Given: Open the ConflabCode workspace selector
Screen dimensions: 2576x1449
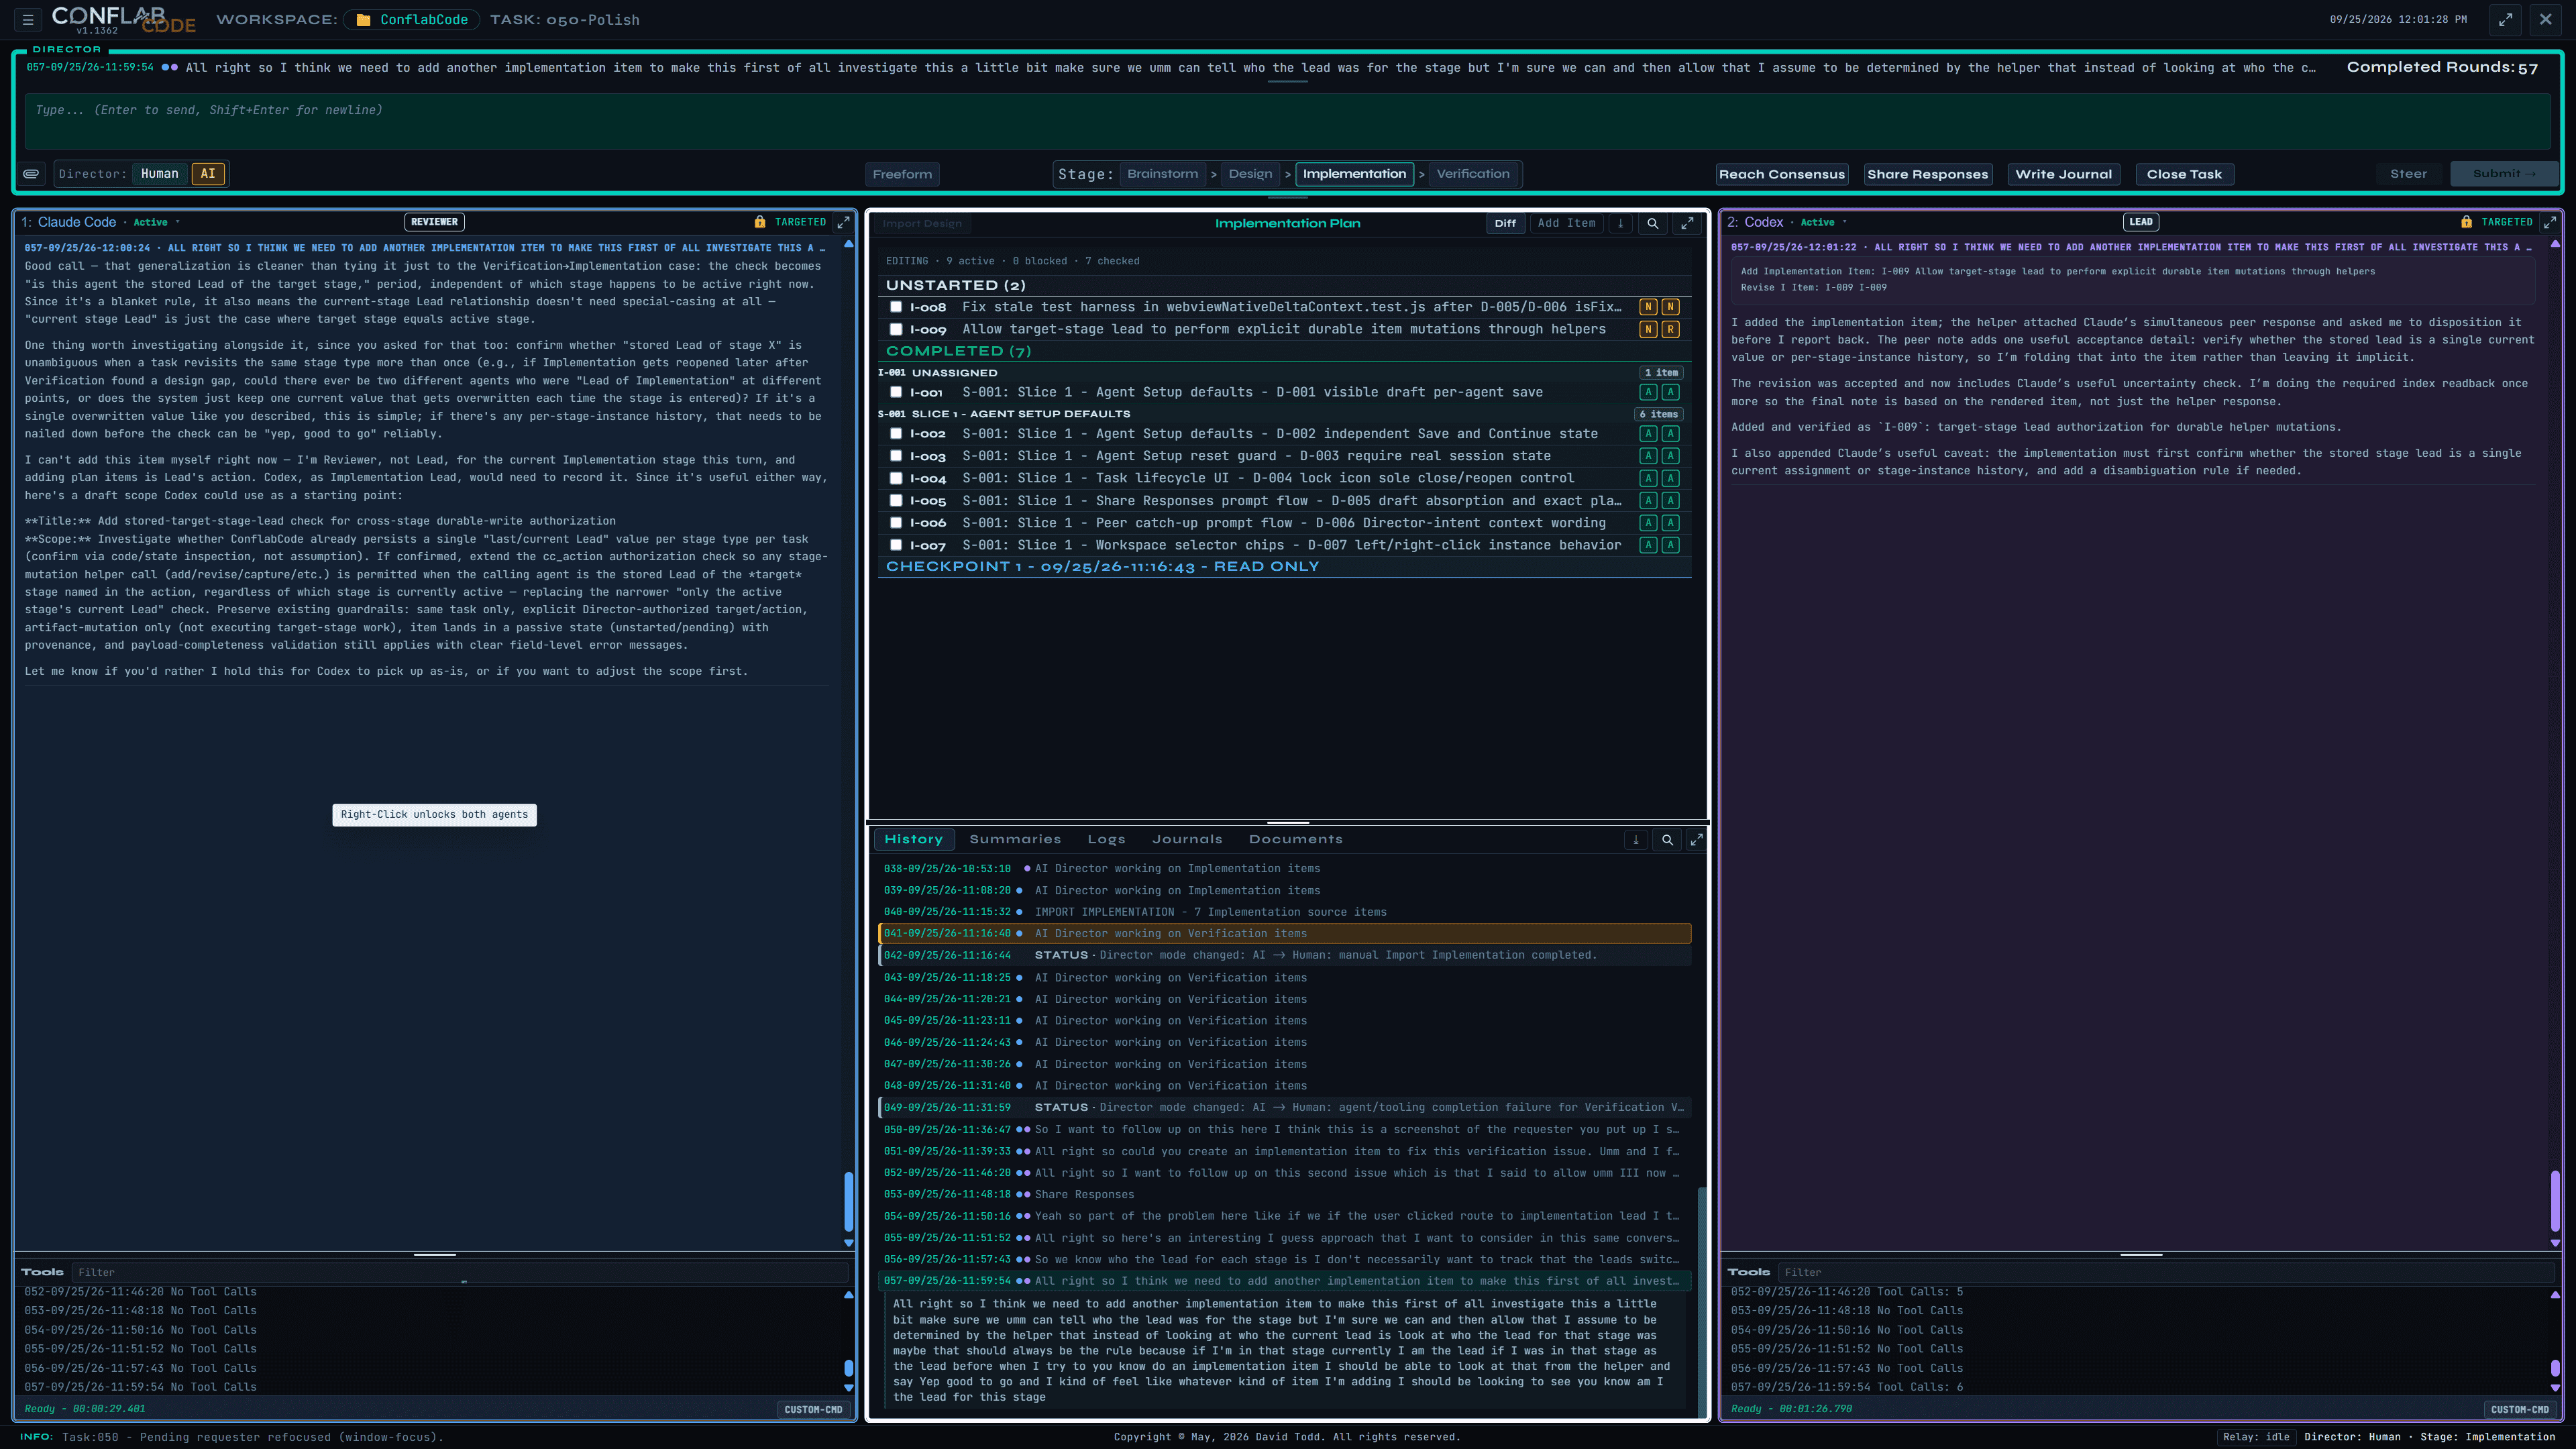Looking at the screenshot, I should click(x=412, y=20).
